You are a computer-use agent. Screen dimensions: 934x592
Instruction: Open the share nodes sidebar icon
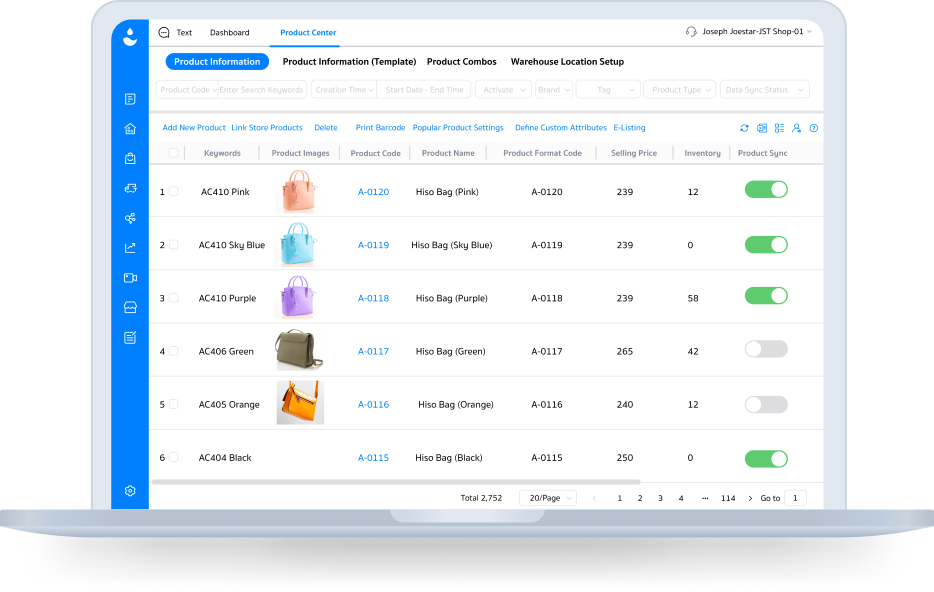tap(130, 218)
